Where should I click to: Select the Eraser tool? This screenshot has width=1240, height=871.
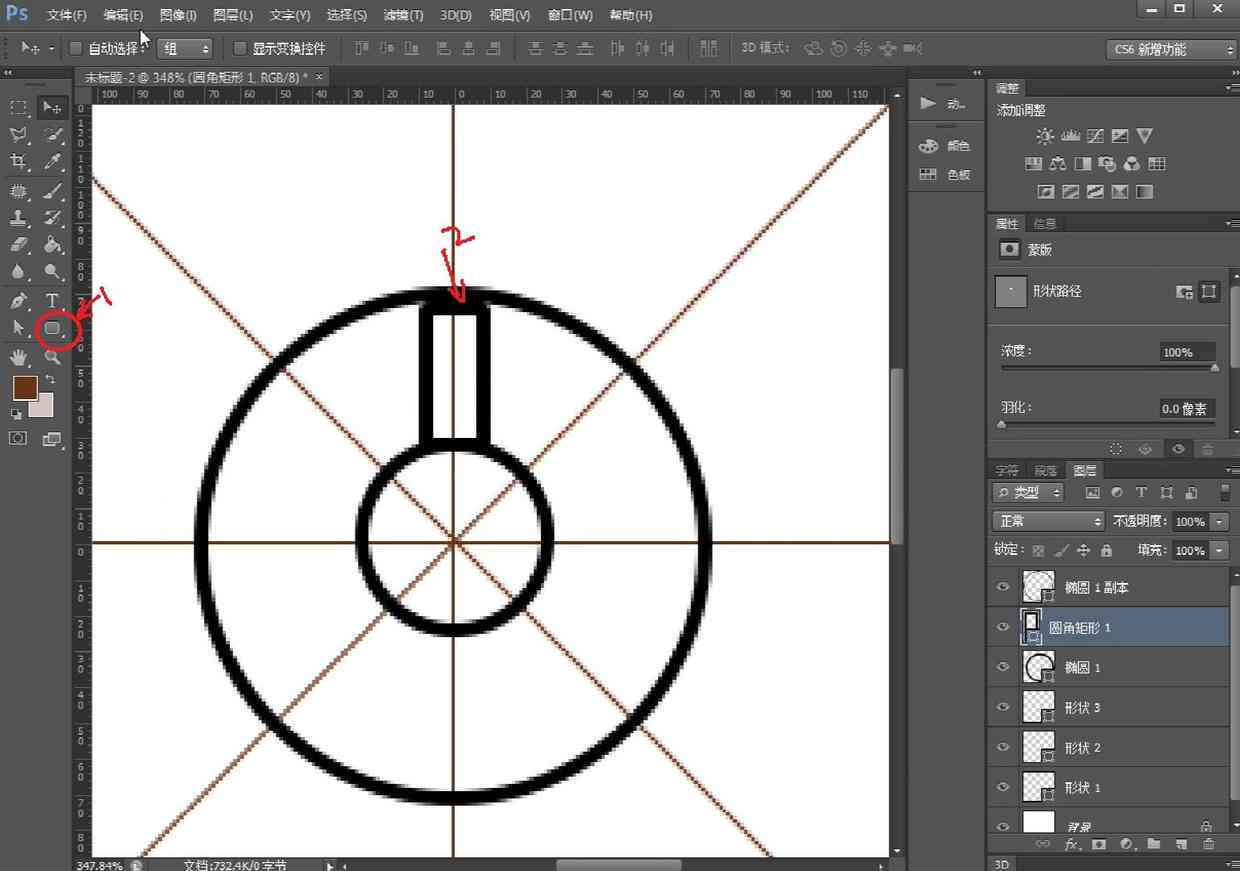pos(19,244)
